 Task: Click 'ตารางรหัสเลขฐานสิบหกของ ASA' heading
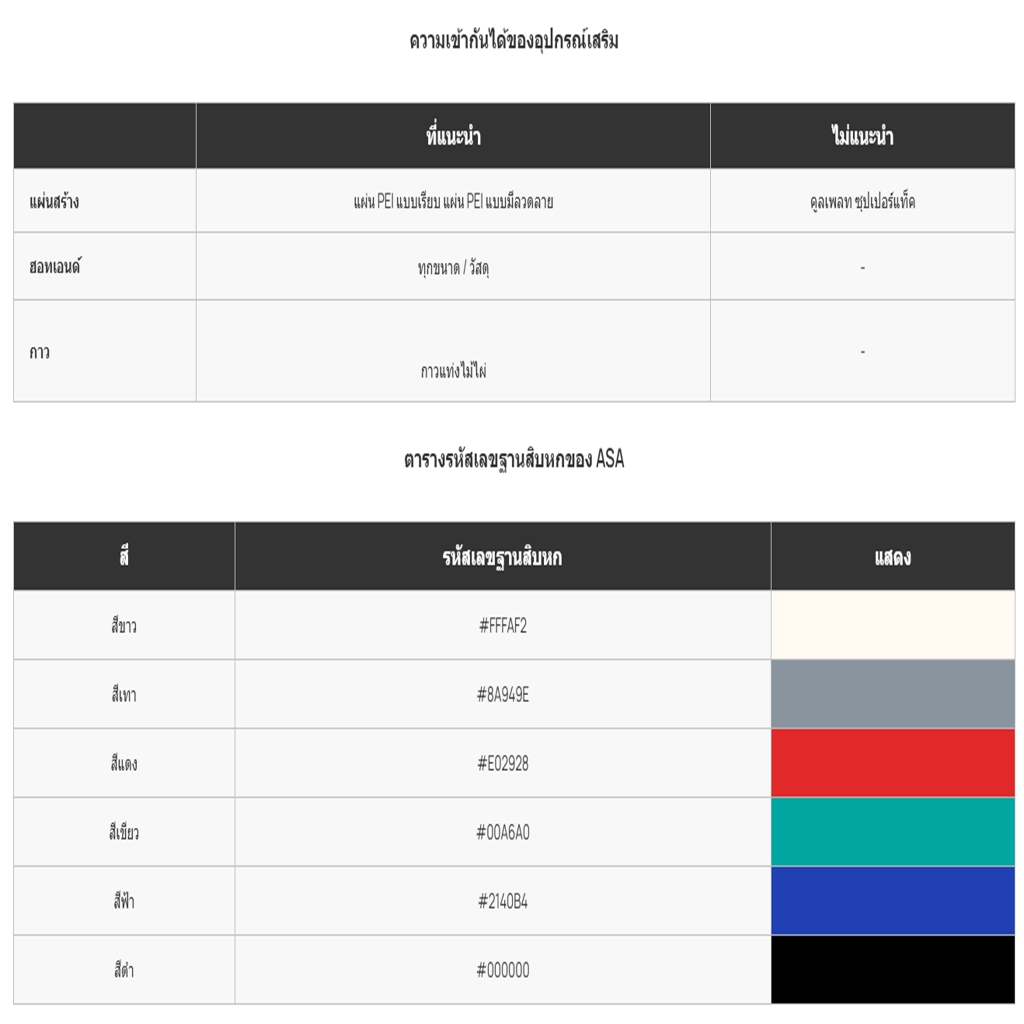pos(513,460)
